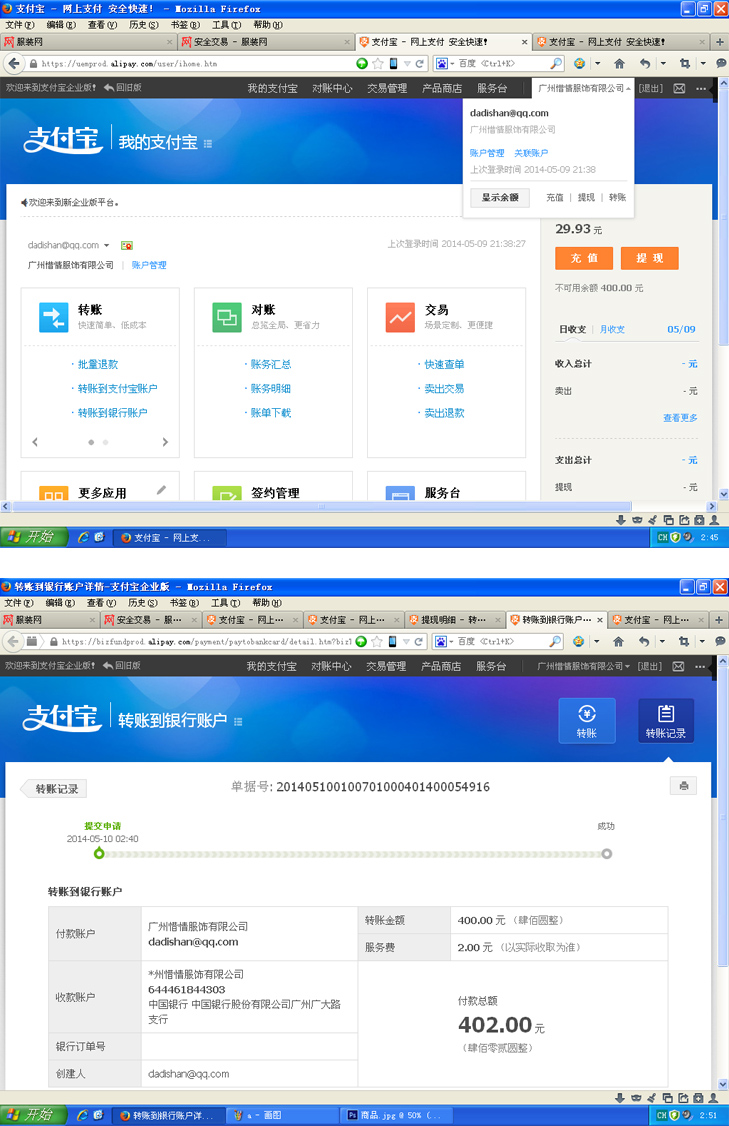Open the 卖出交易 link
Screen dimensions: 729x1126
[x=444, y=388]
